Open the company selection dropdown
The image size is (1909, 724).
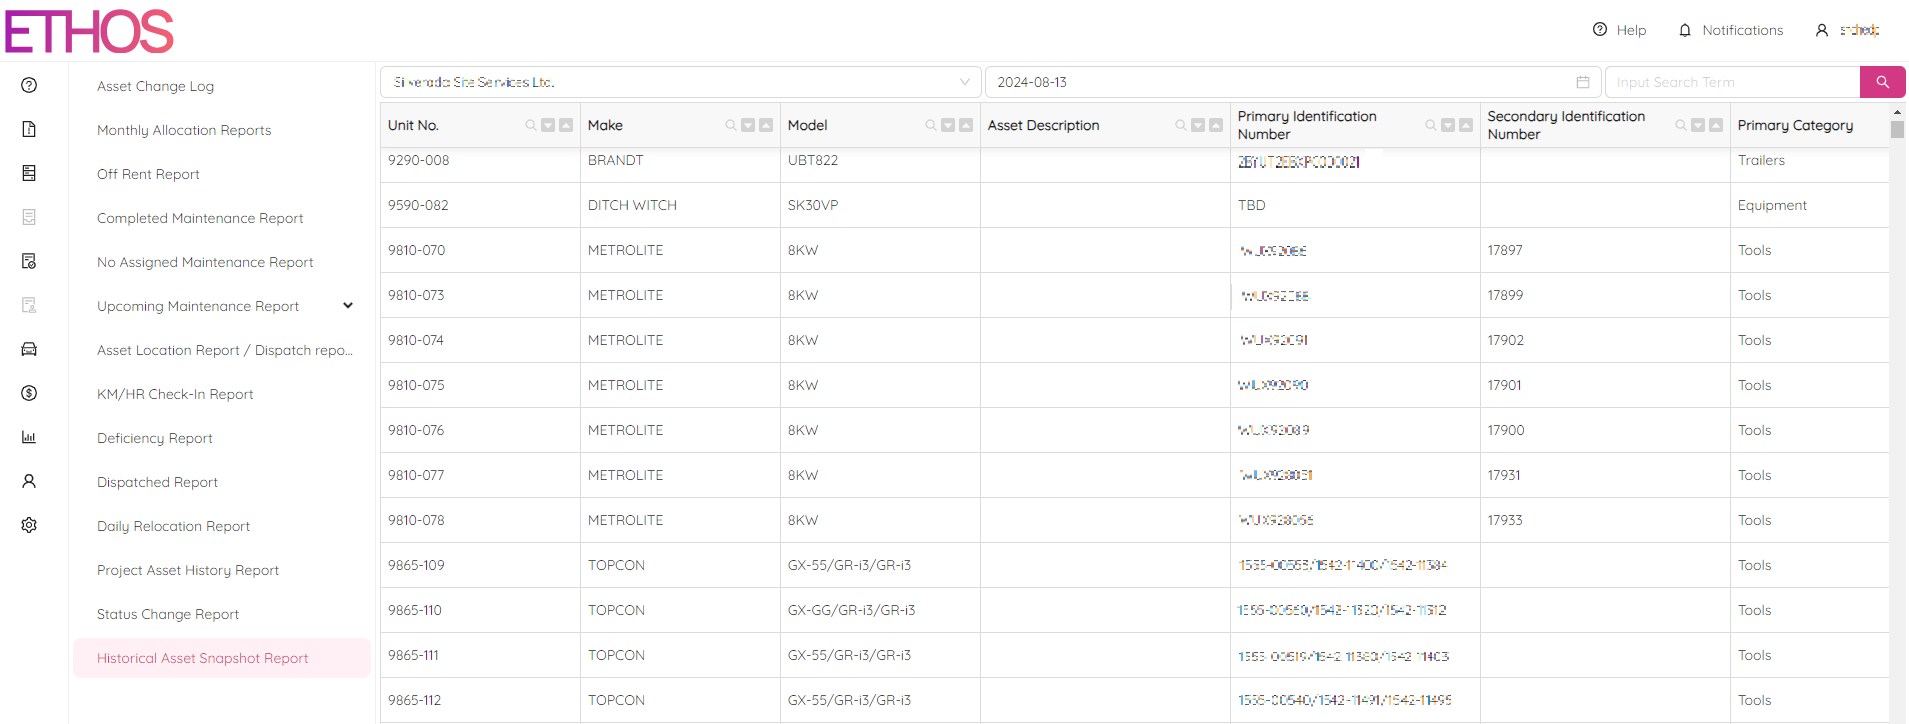pos(680,82)
